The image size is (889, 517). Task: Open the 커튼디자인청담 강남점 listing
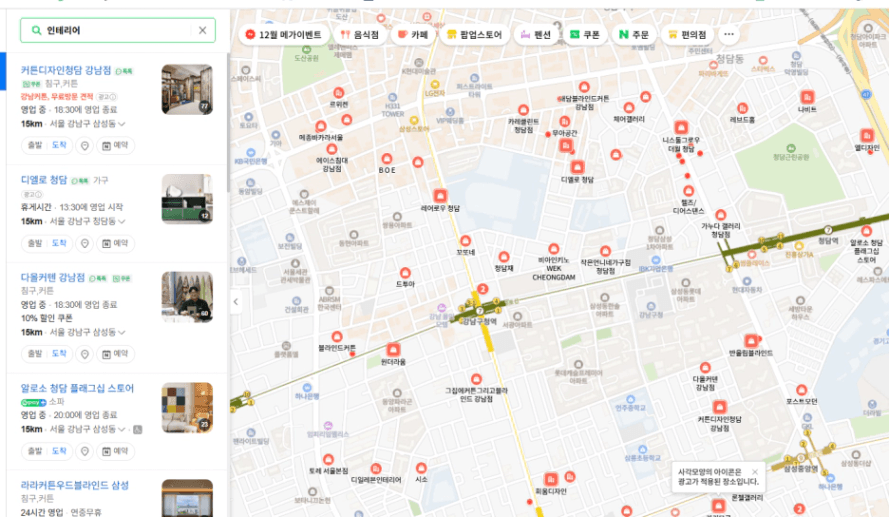click(66, 70)
